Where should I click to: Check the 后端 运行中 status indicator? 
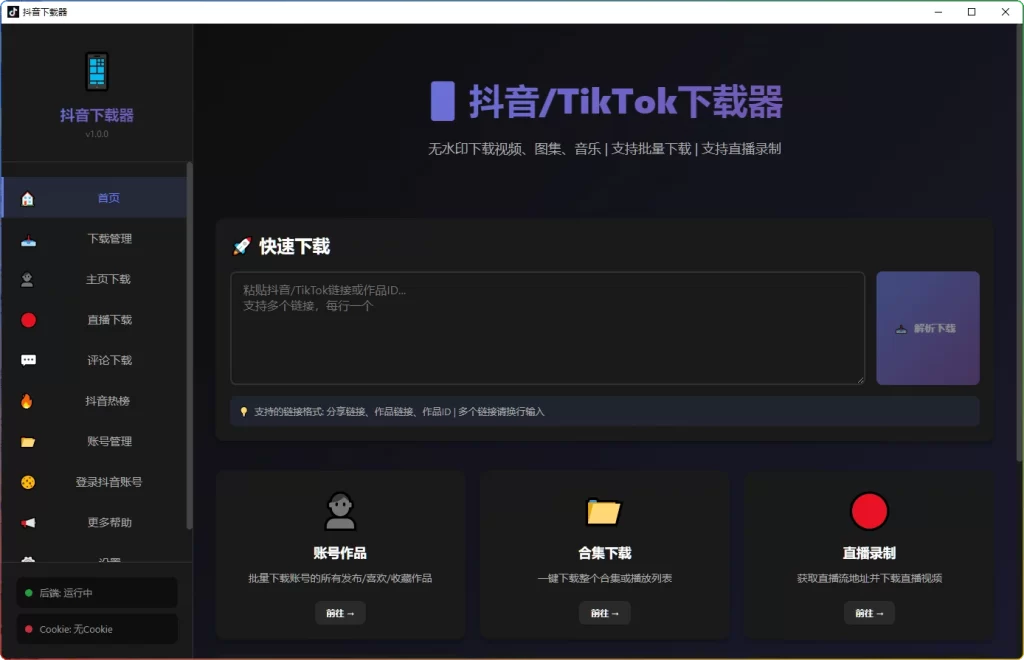coord(95,592)
